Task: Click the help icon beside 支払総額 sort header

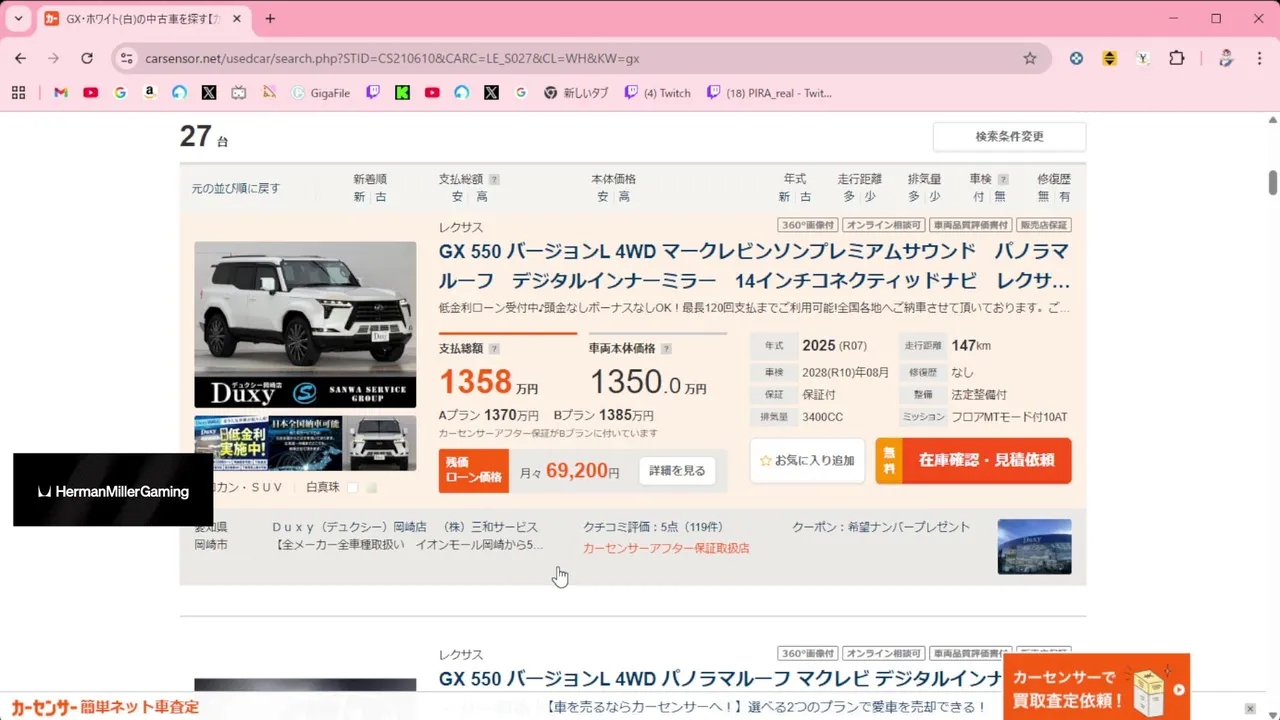Action: [494, 180]
